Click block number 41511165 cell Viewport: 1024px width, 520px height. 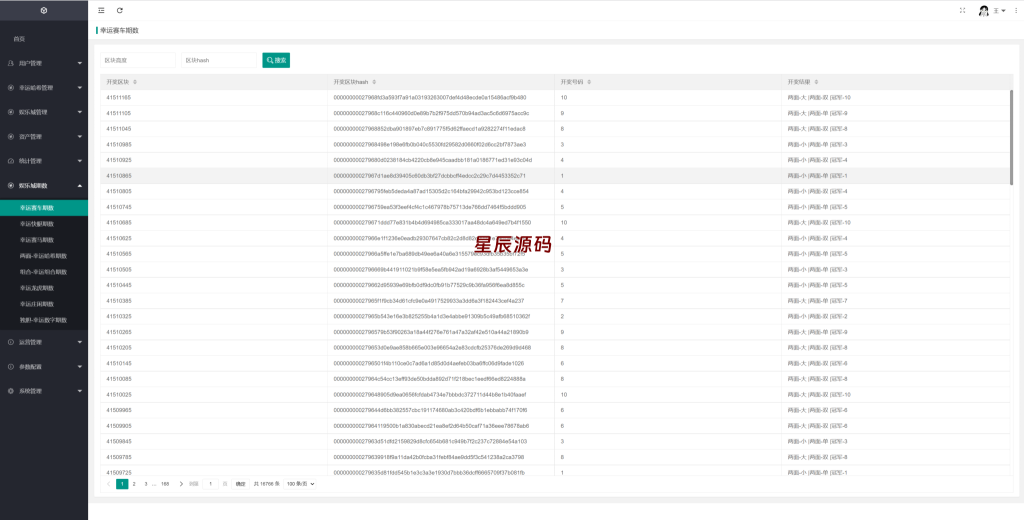[119, 97]
